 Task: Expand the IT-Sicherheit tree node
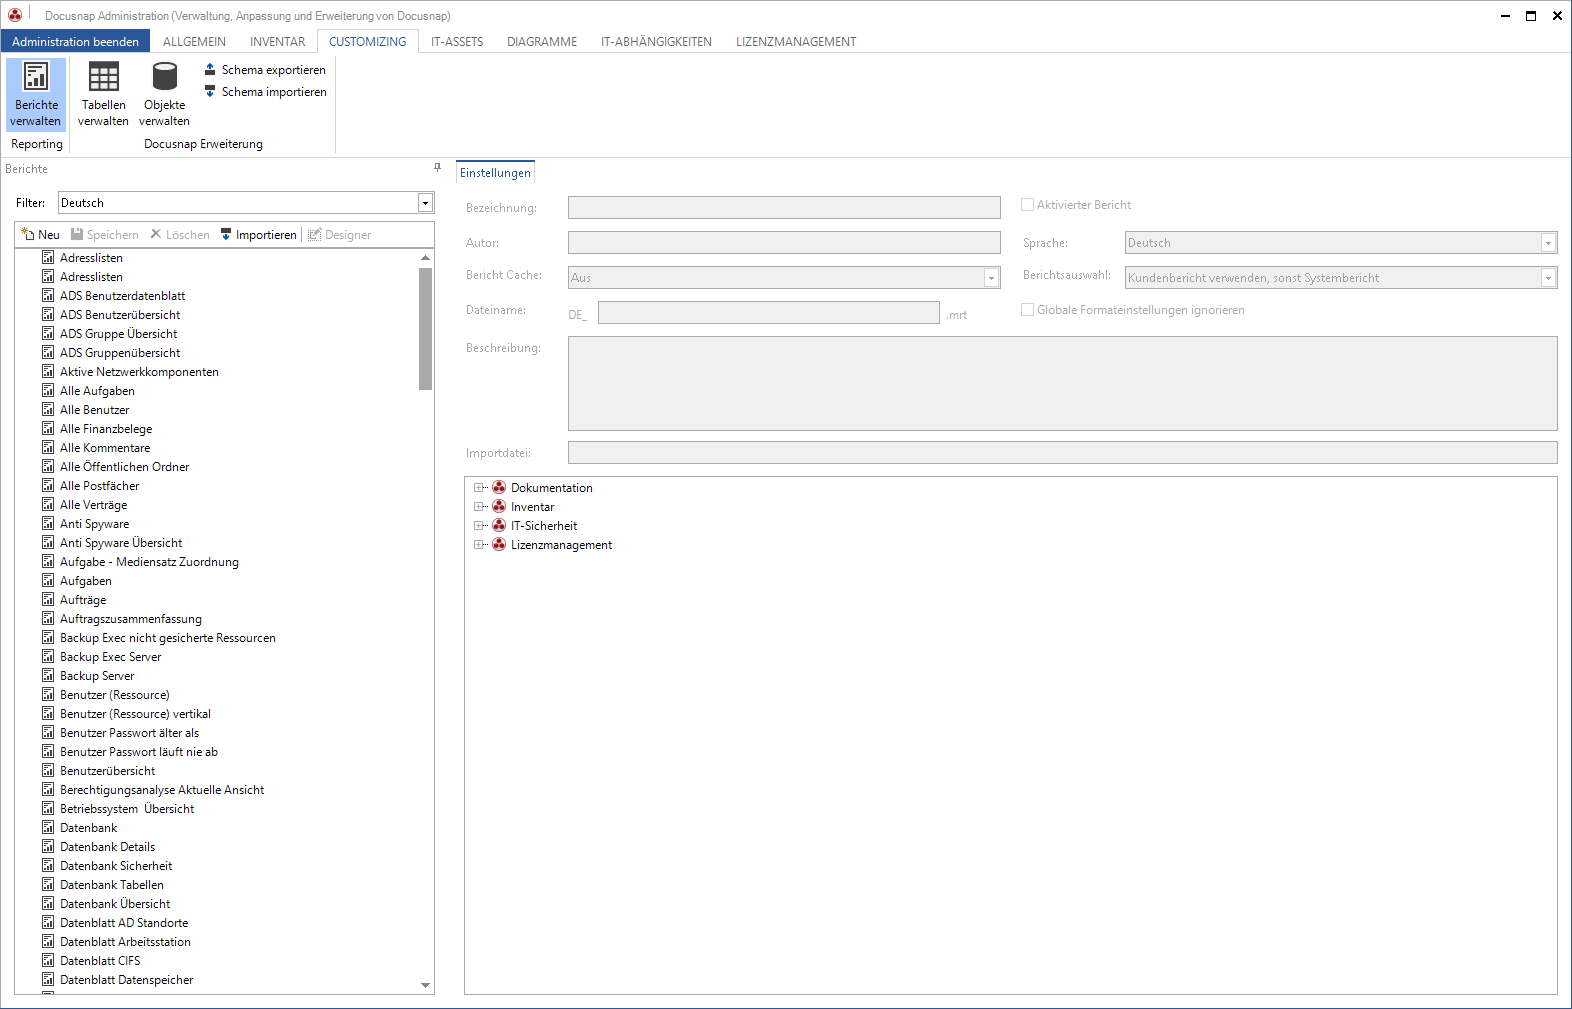tap(479, 526)
